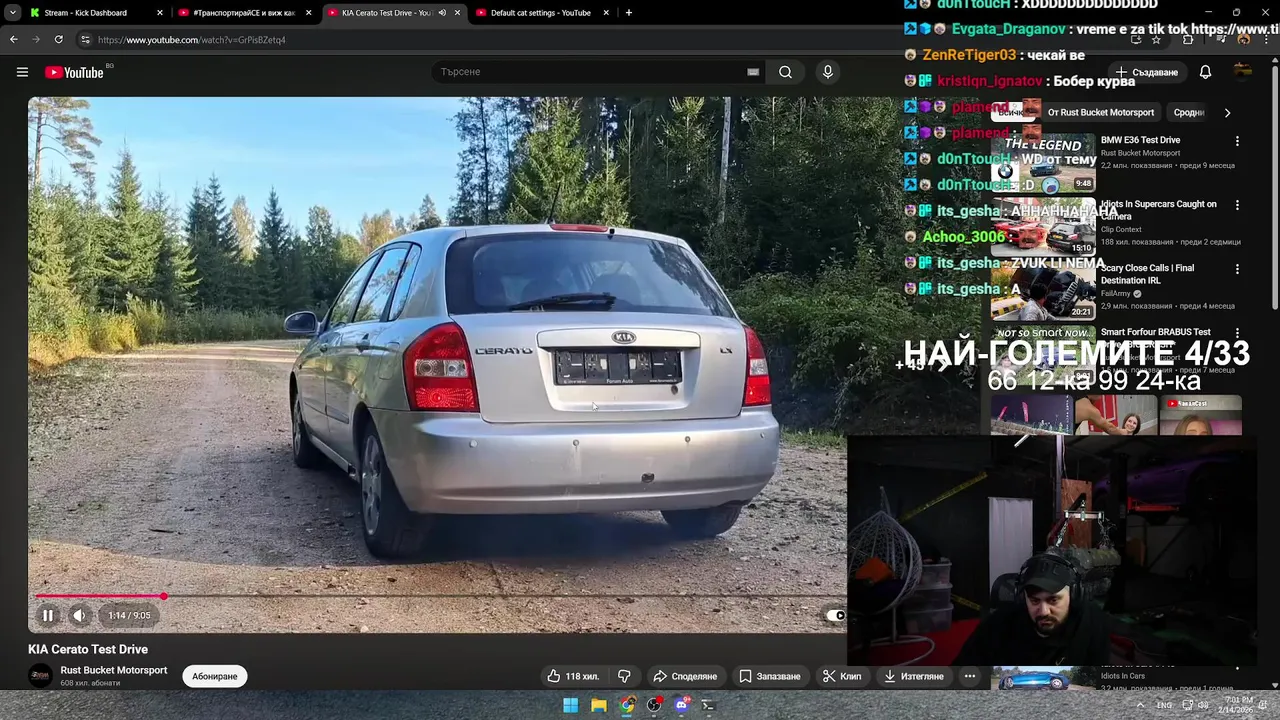This screenshot has height=720, width=1280.
Task: Open the account avatar menu
Action: point(1243,71)
